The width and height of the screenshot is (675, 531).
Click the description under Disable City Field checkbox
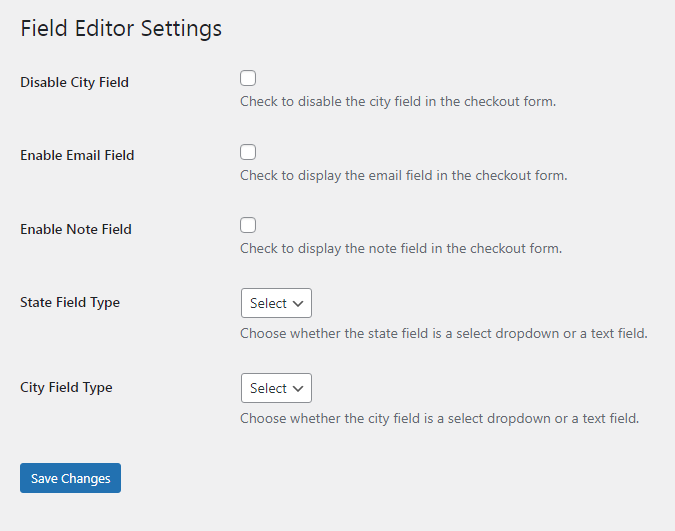coord(397,102)
